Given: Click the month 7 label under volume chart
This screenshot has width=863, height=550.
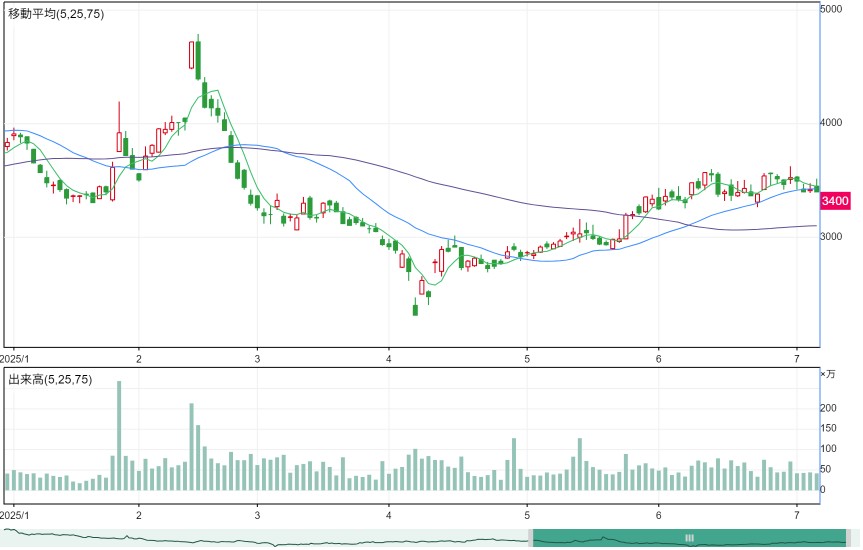Looking at the screenshot, I should click(x=797, y=515).
